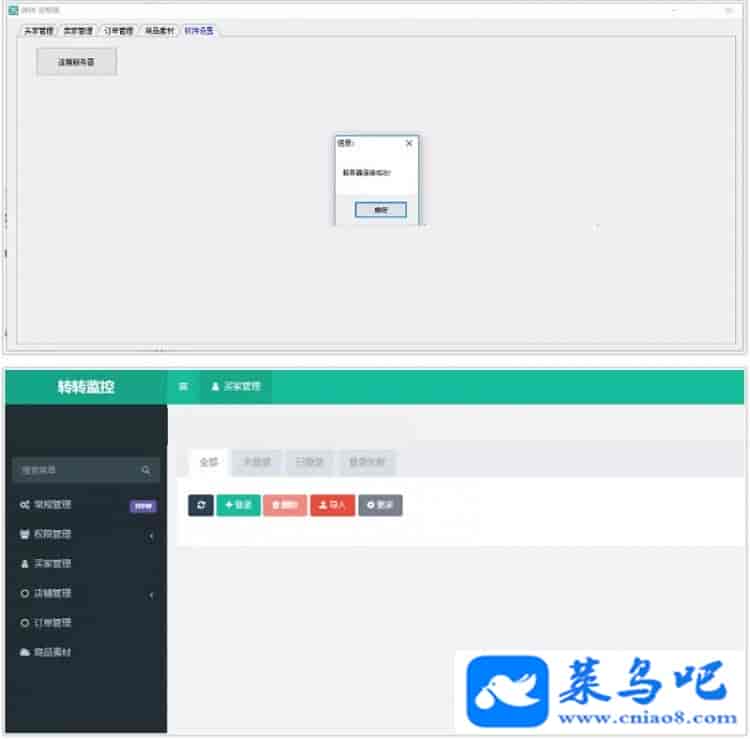Screen dimensions: 750x739
Task: Click the gray more button with gear icon
Action: (x=380, y=505)
